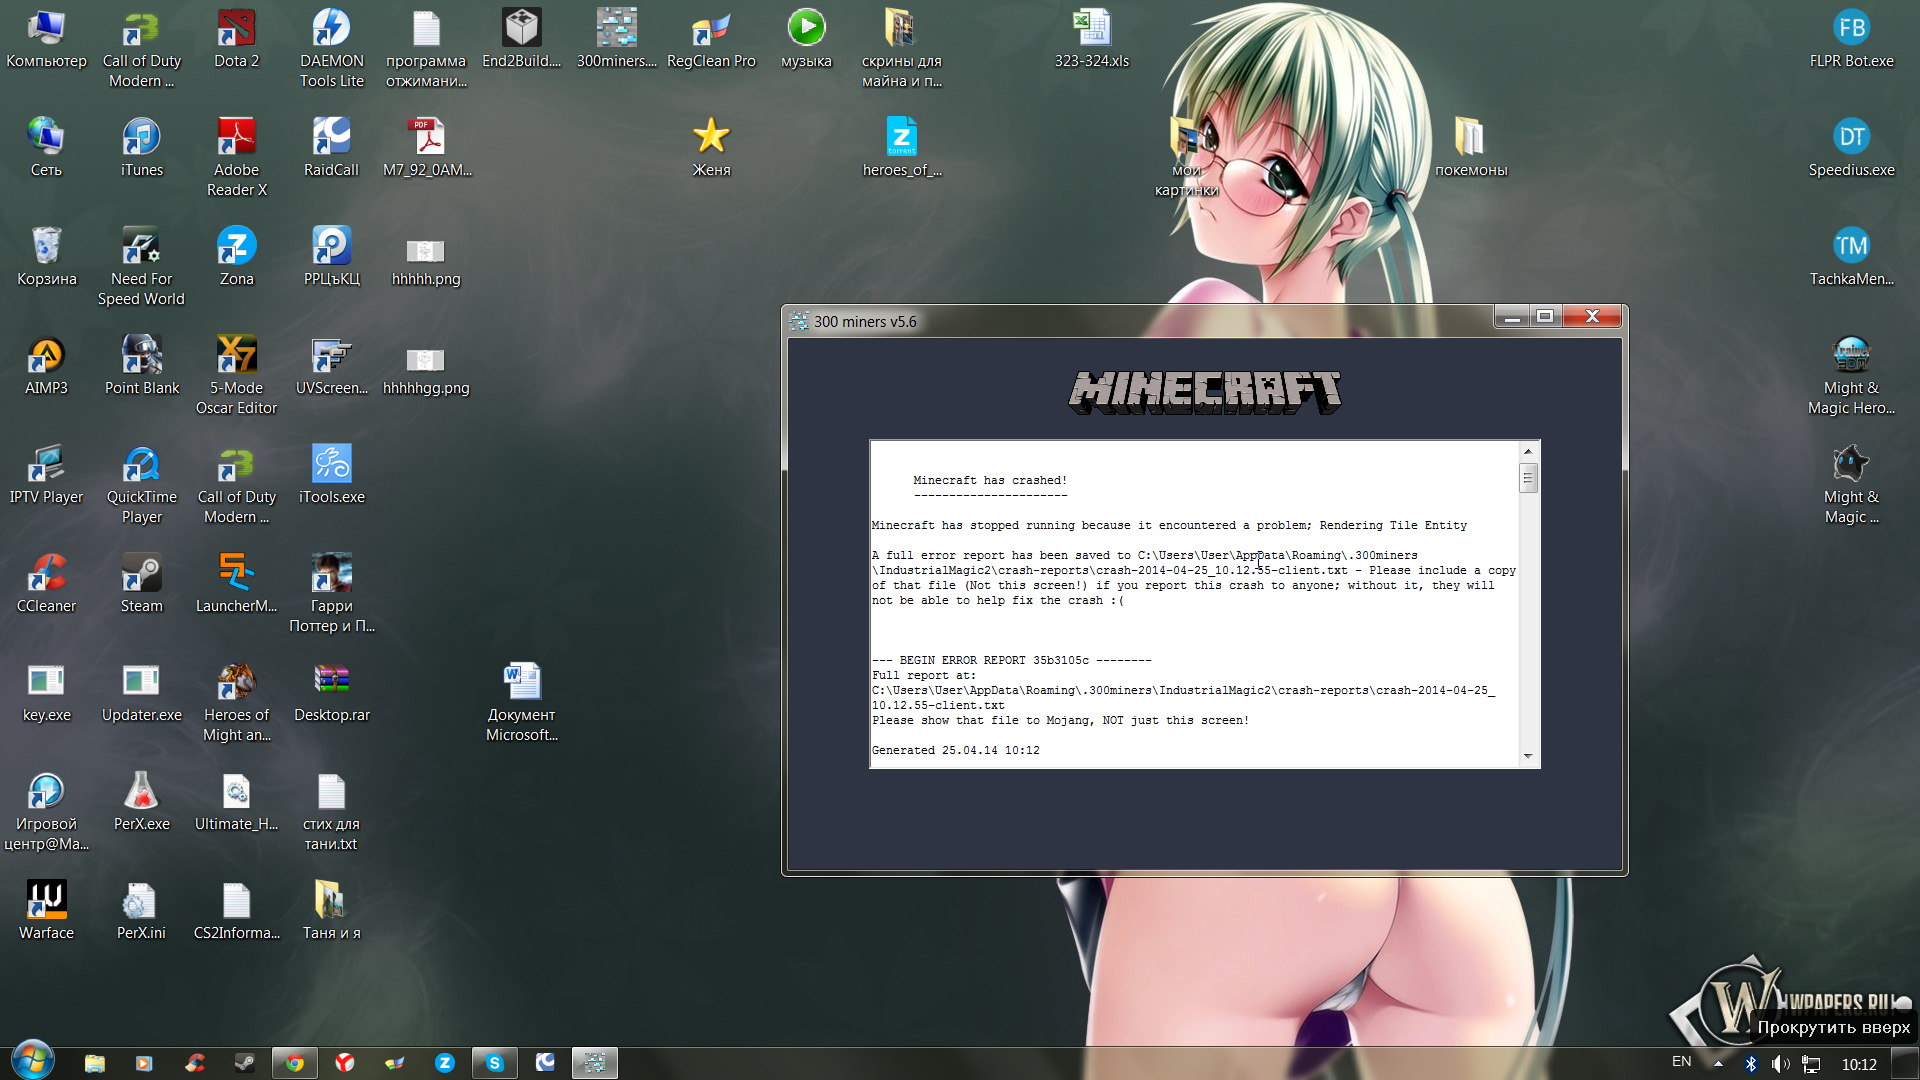Click the crash report scrollbar up arrow

[x=1528, y=452]
